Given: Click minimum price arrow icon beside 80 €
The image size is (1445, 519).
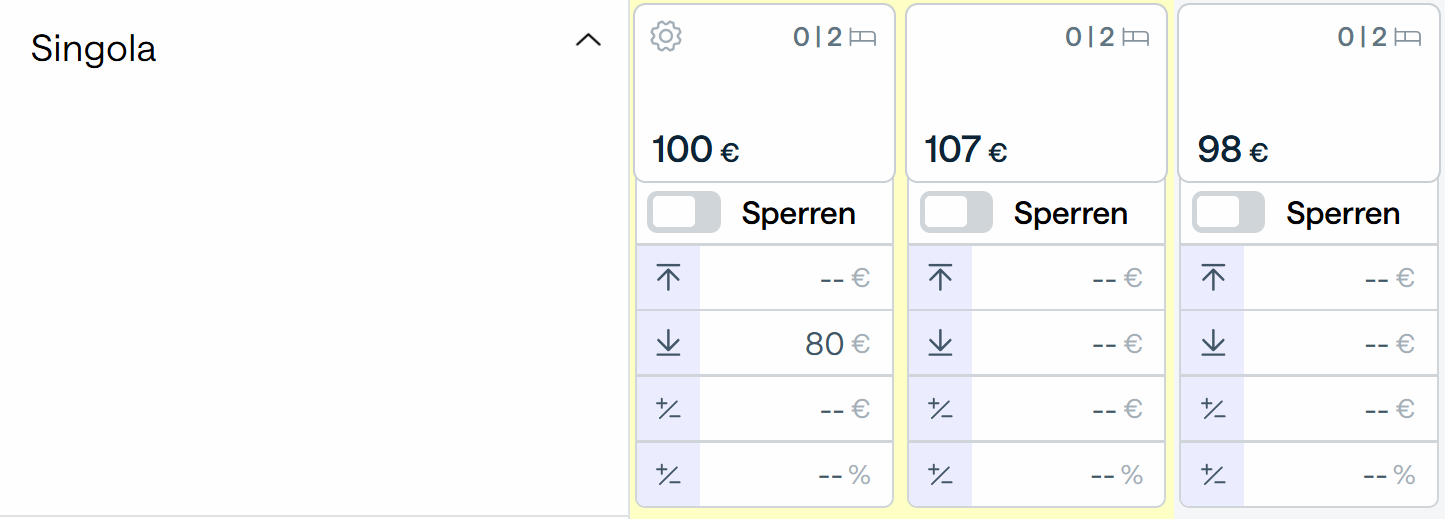Looking at the screenshot, I should tap(668, 343).
